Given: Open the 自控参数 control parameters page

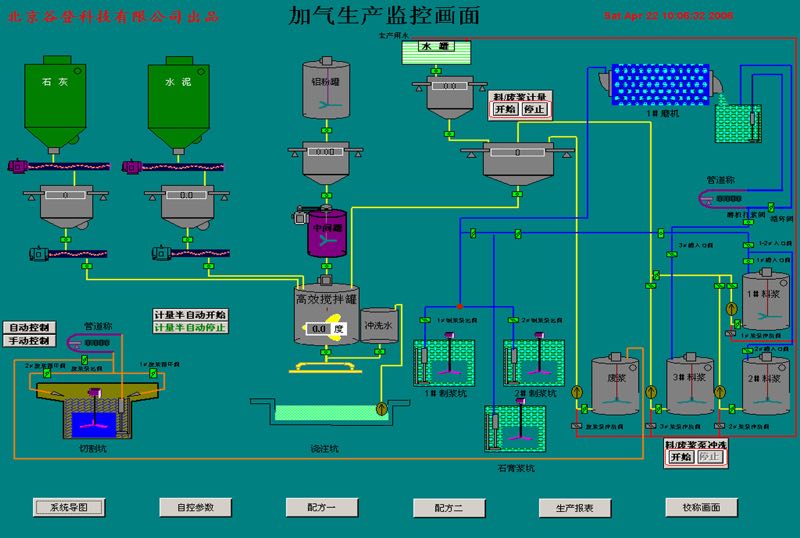Looking at the screenshot, I should [195, 507].
